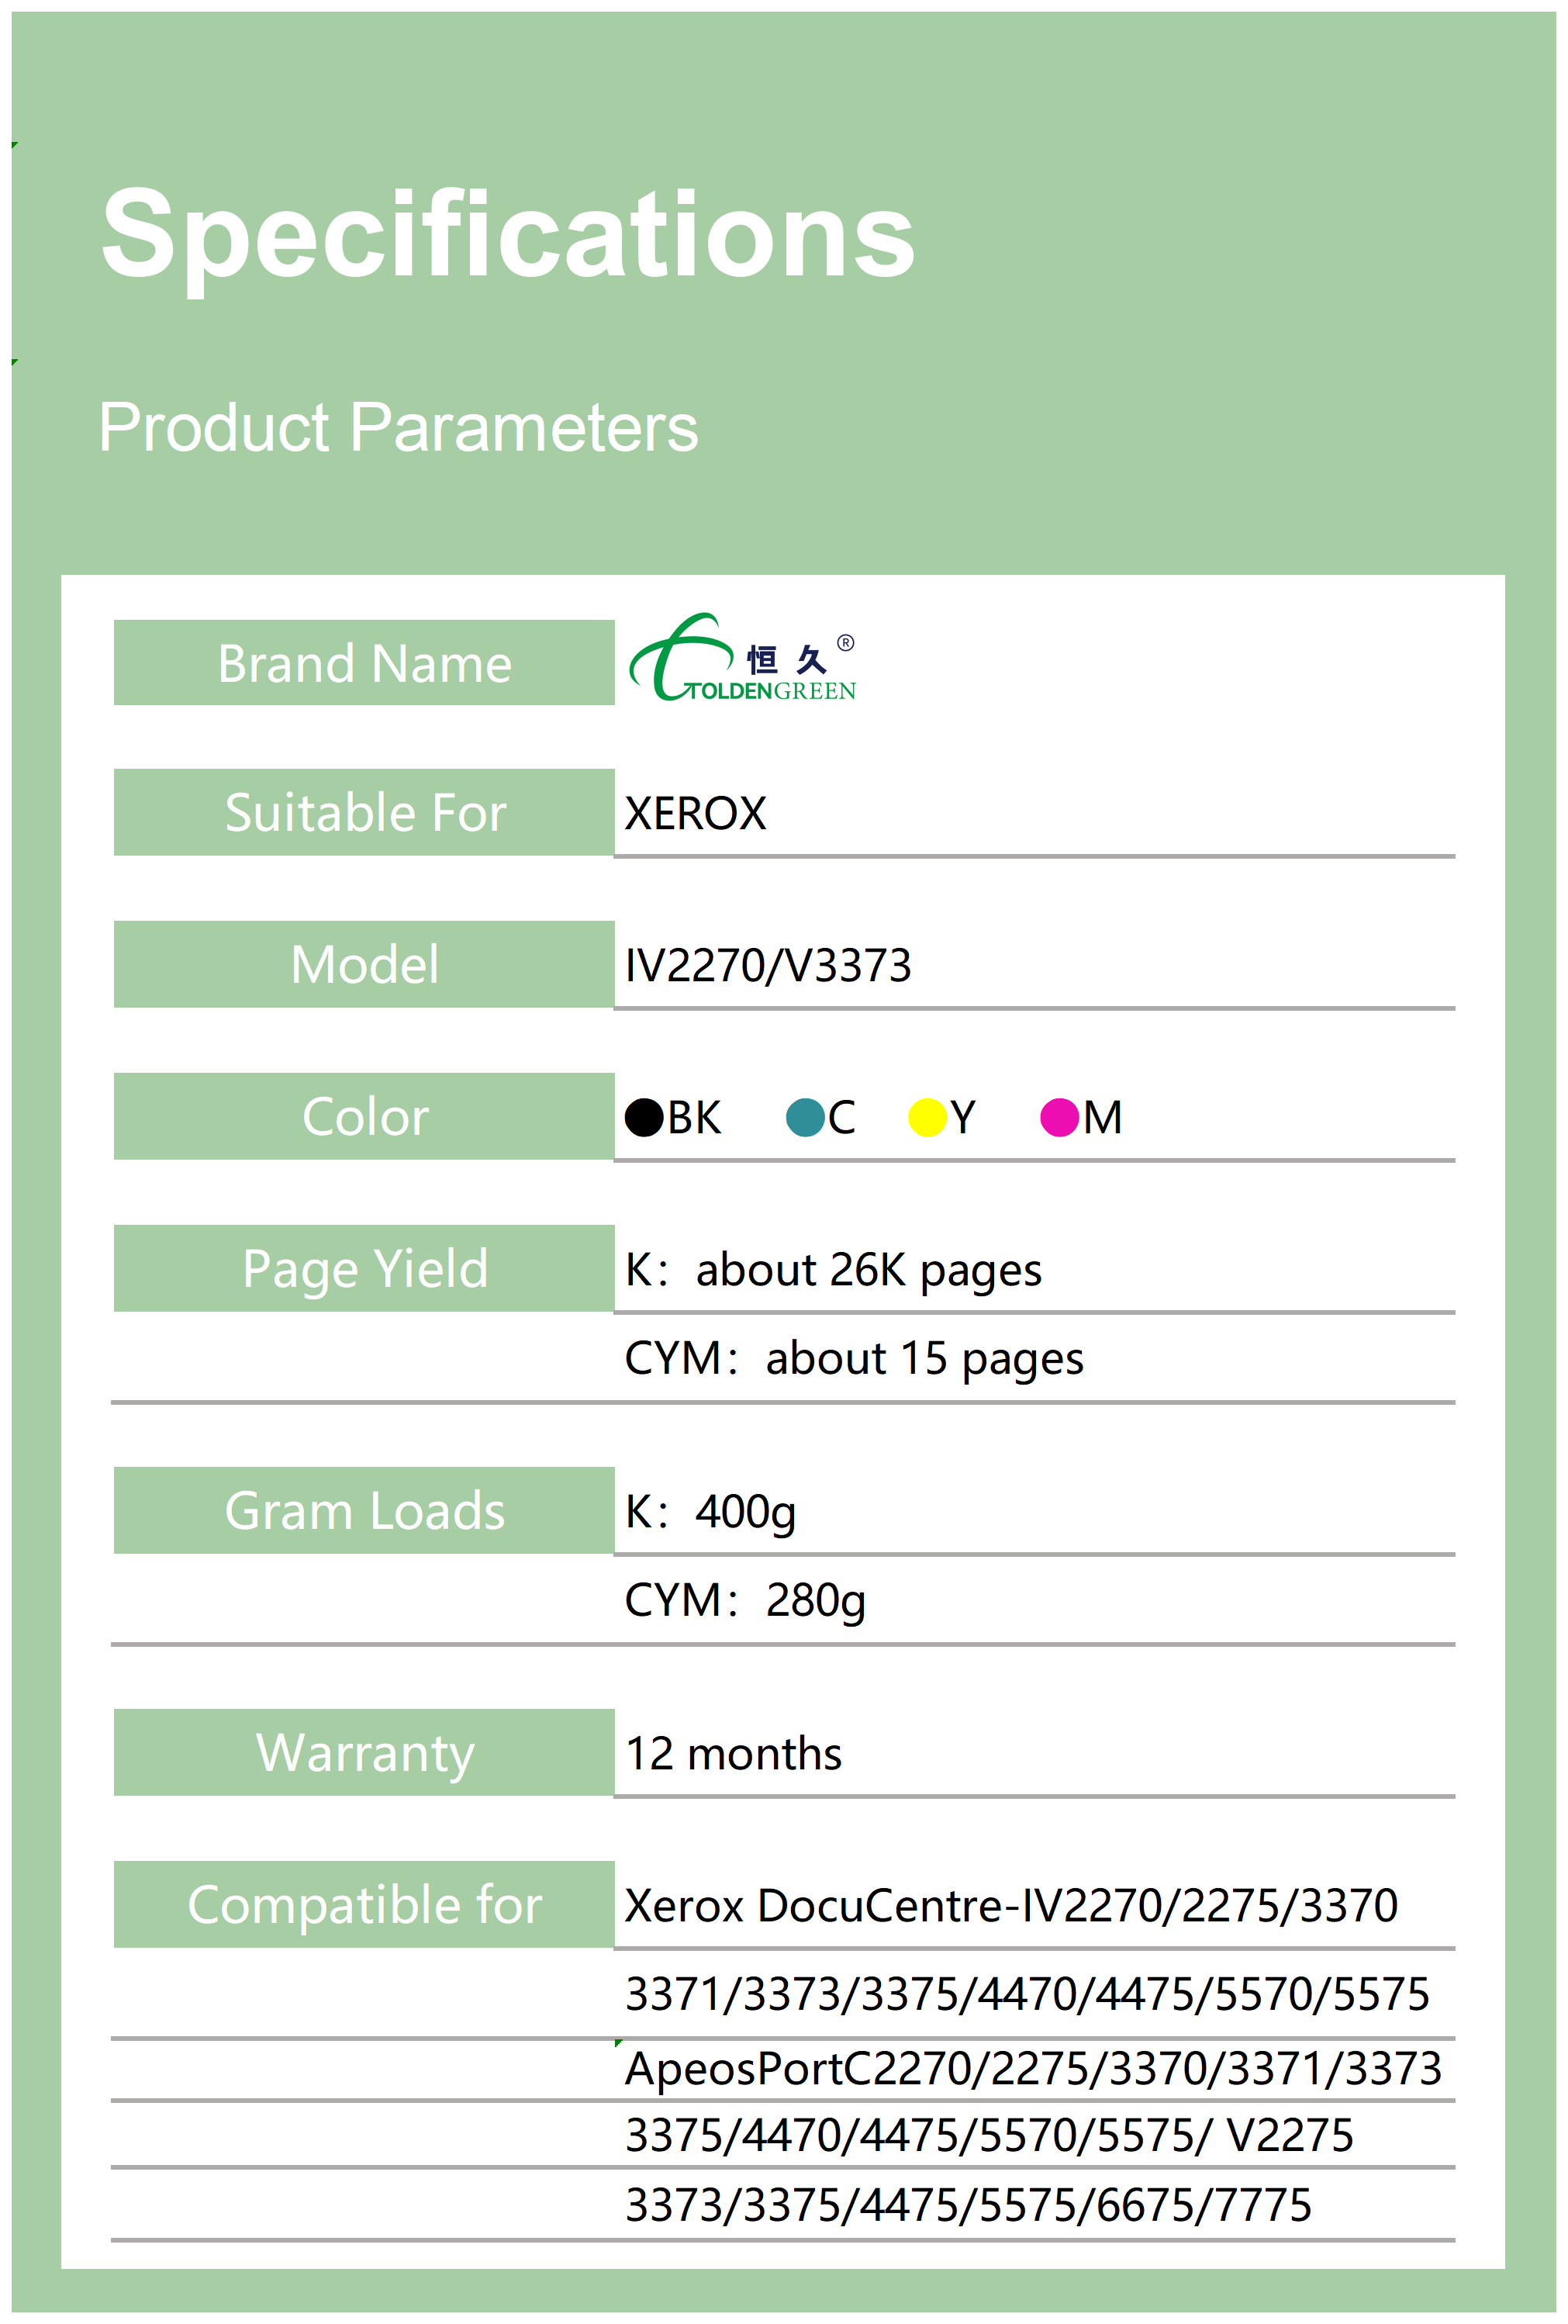
Task: Click the Product Parameters subtitle
Action: pyautogui.click(x=398, y=427)
